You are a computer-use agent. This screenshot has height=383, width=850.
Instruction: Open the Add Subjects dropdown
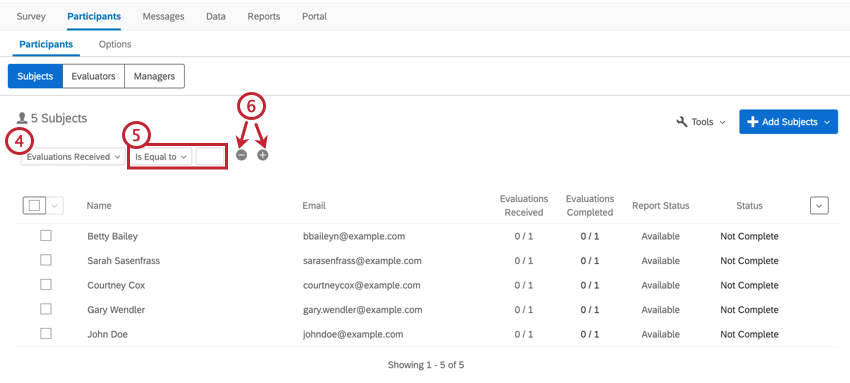tap(788, 122)
